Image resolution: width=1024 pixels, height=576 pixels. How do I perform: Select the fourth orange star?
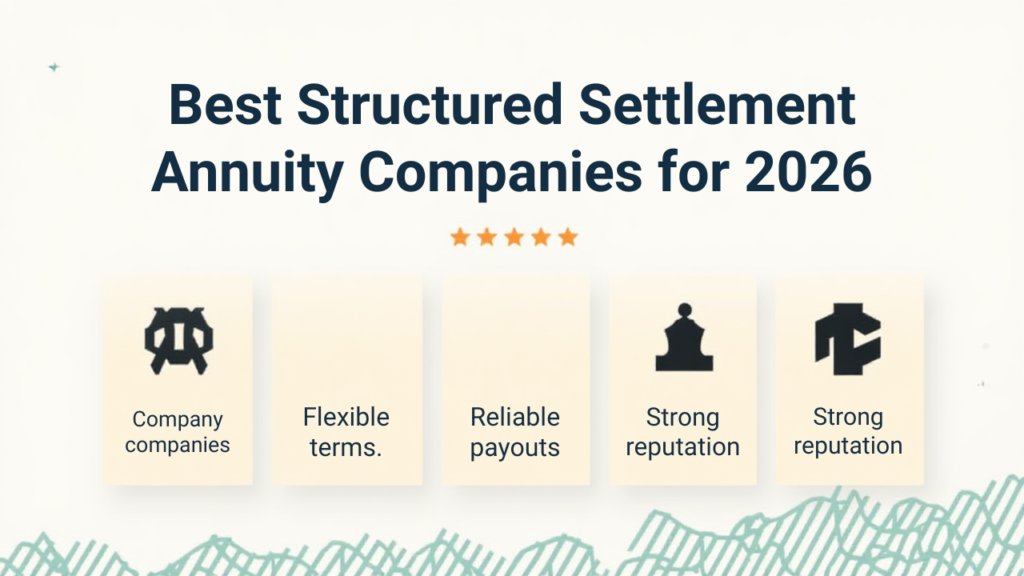541,237
